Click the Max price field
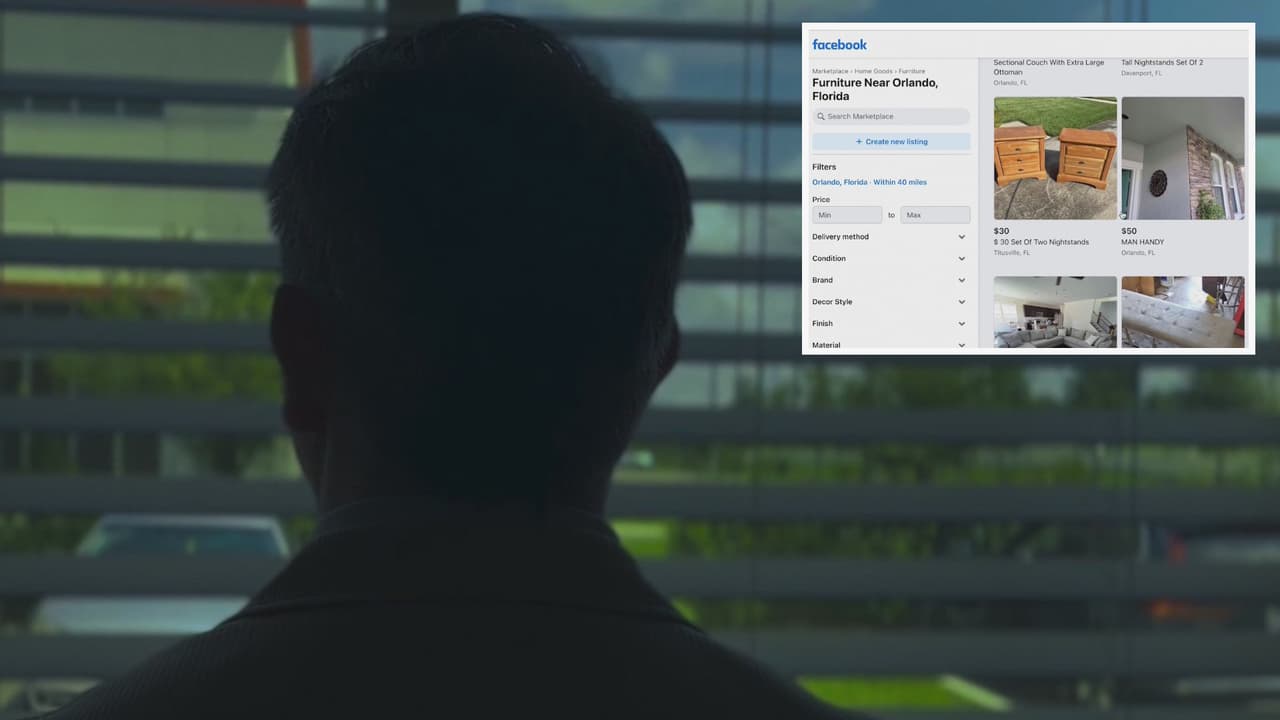The image size is (1280, 720). [934, 215]
